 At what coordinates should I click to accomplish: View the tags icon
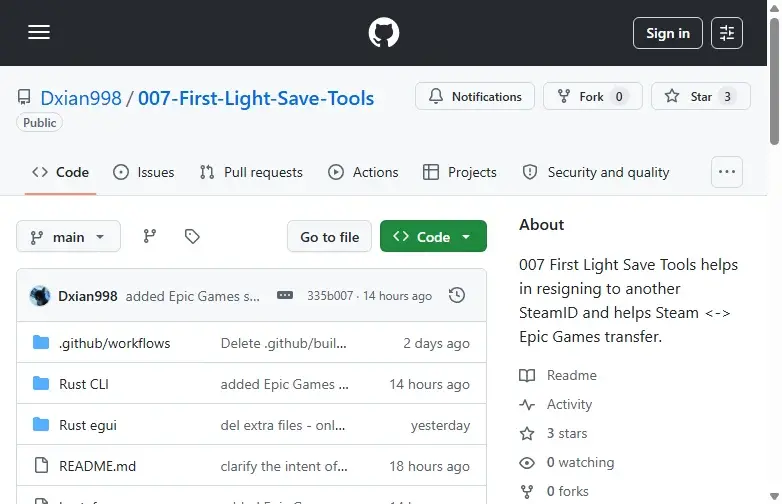click(x=192, y=236)
